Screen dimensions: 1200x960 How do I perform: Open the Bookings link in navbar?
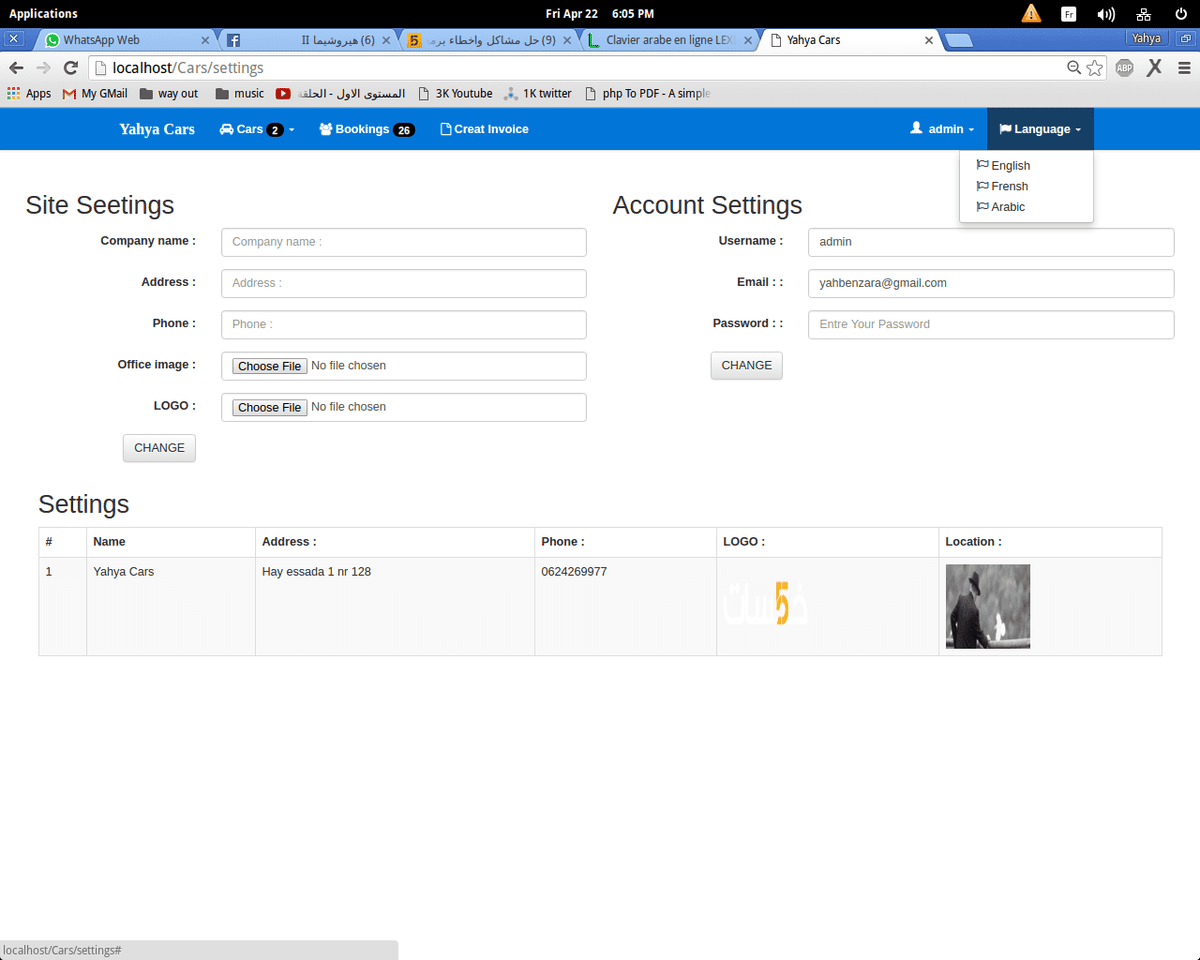pos(366,129)
